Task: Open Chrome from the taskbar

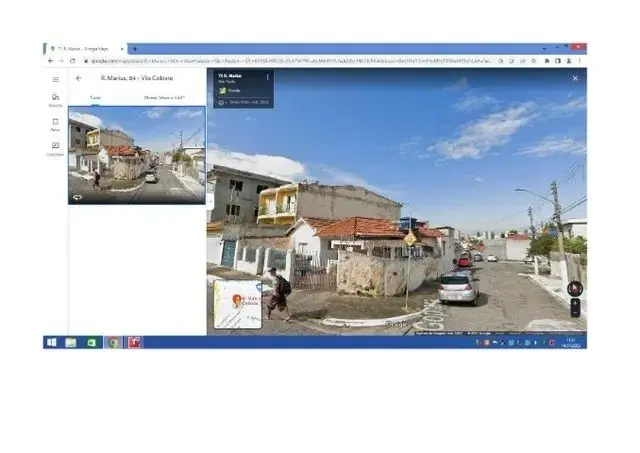Action: pyautogui.click(x=113, y=342)
